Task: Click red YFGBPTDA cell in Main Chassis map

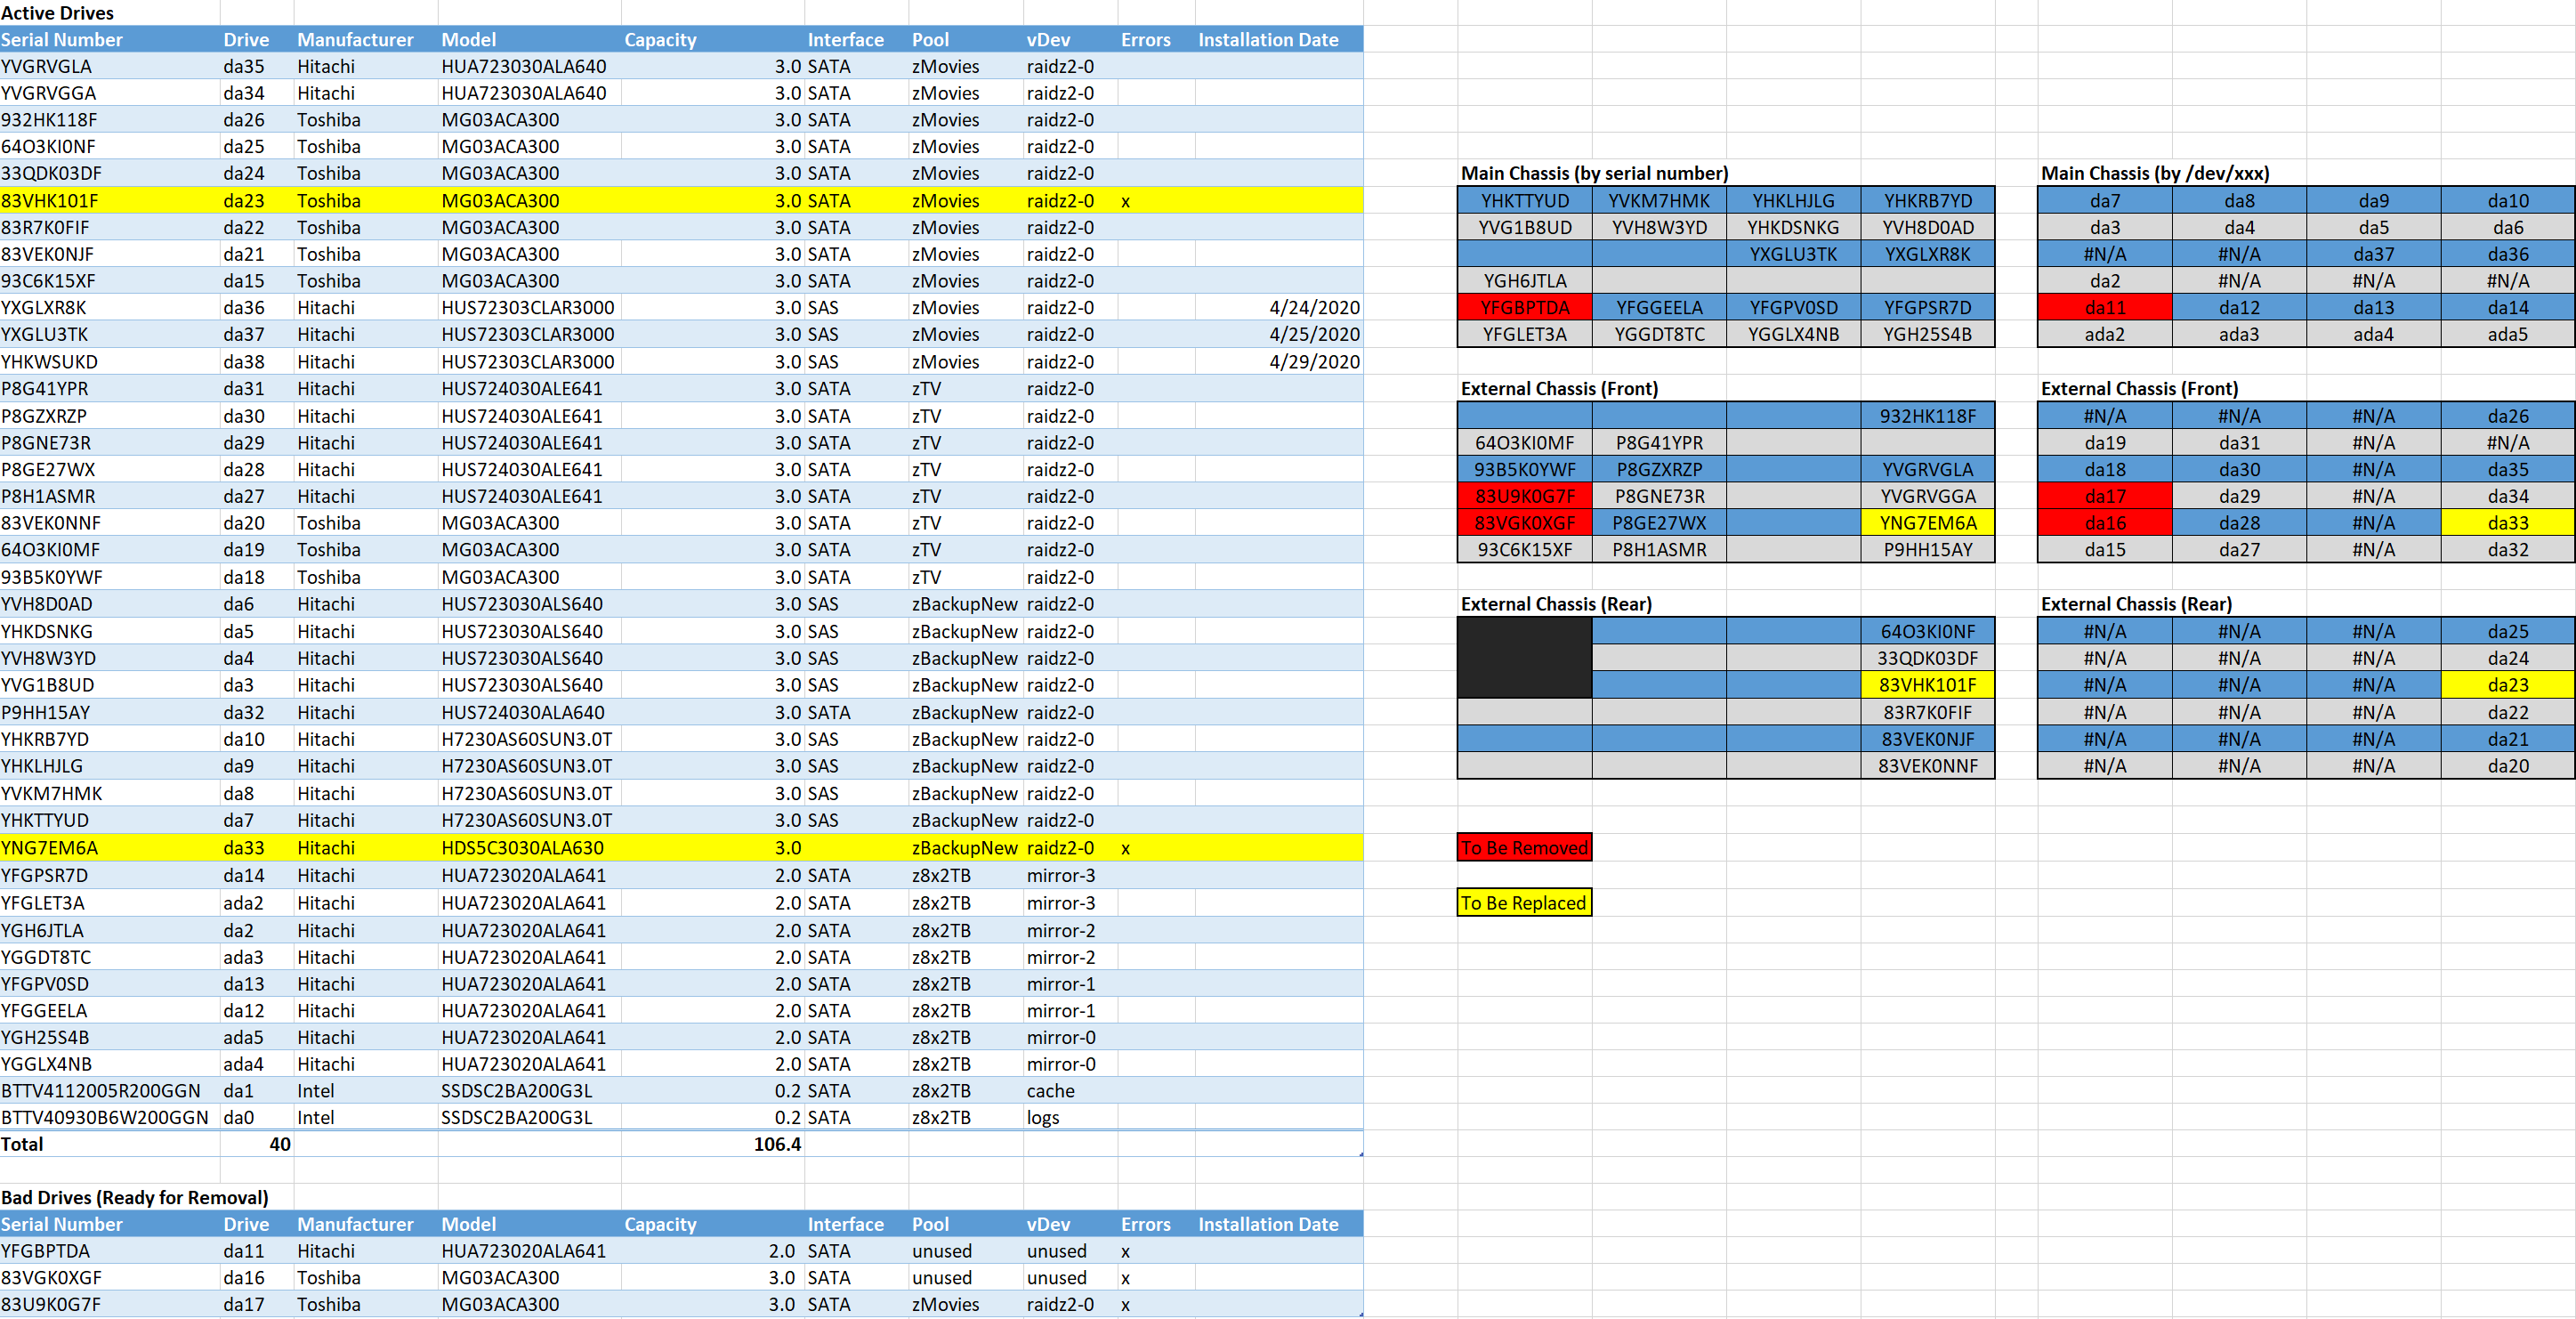Action: (1525, 308)
